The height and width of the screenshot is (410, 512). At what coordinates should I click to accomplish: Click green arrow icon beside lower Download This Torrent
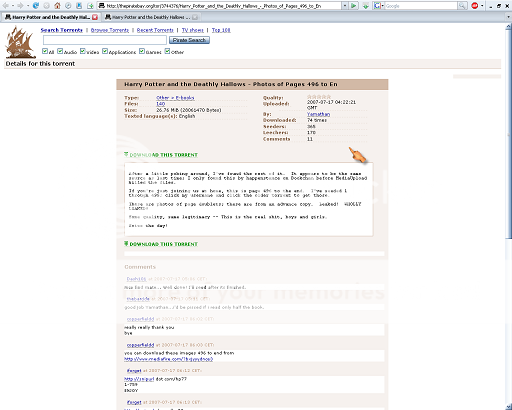click(x=126, y=244)
